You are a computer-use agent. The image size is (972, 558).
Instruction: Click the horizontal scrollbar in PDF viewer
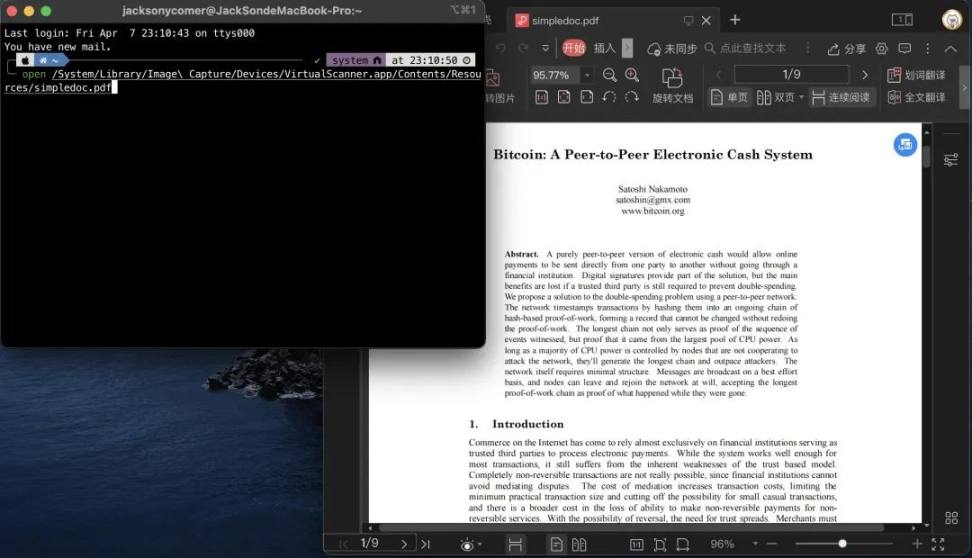click(x=631, y=528)
